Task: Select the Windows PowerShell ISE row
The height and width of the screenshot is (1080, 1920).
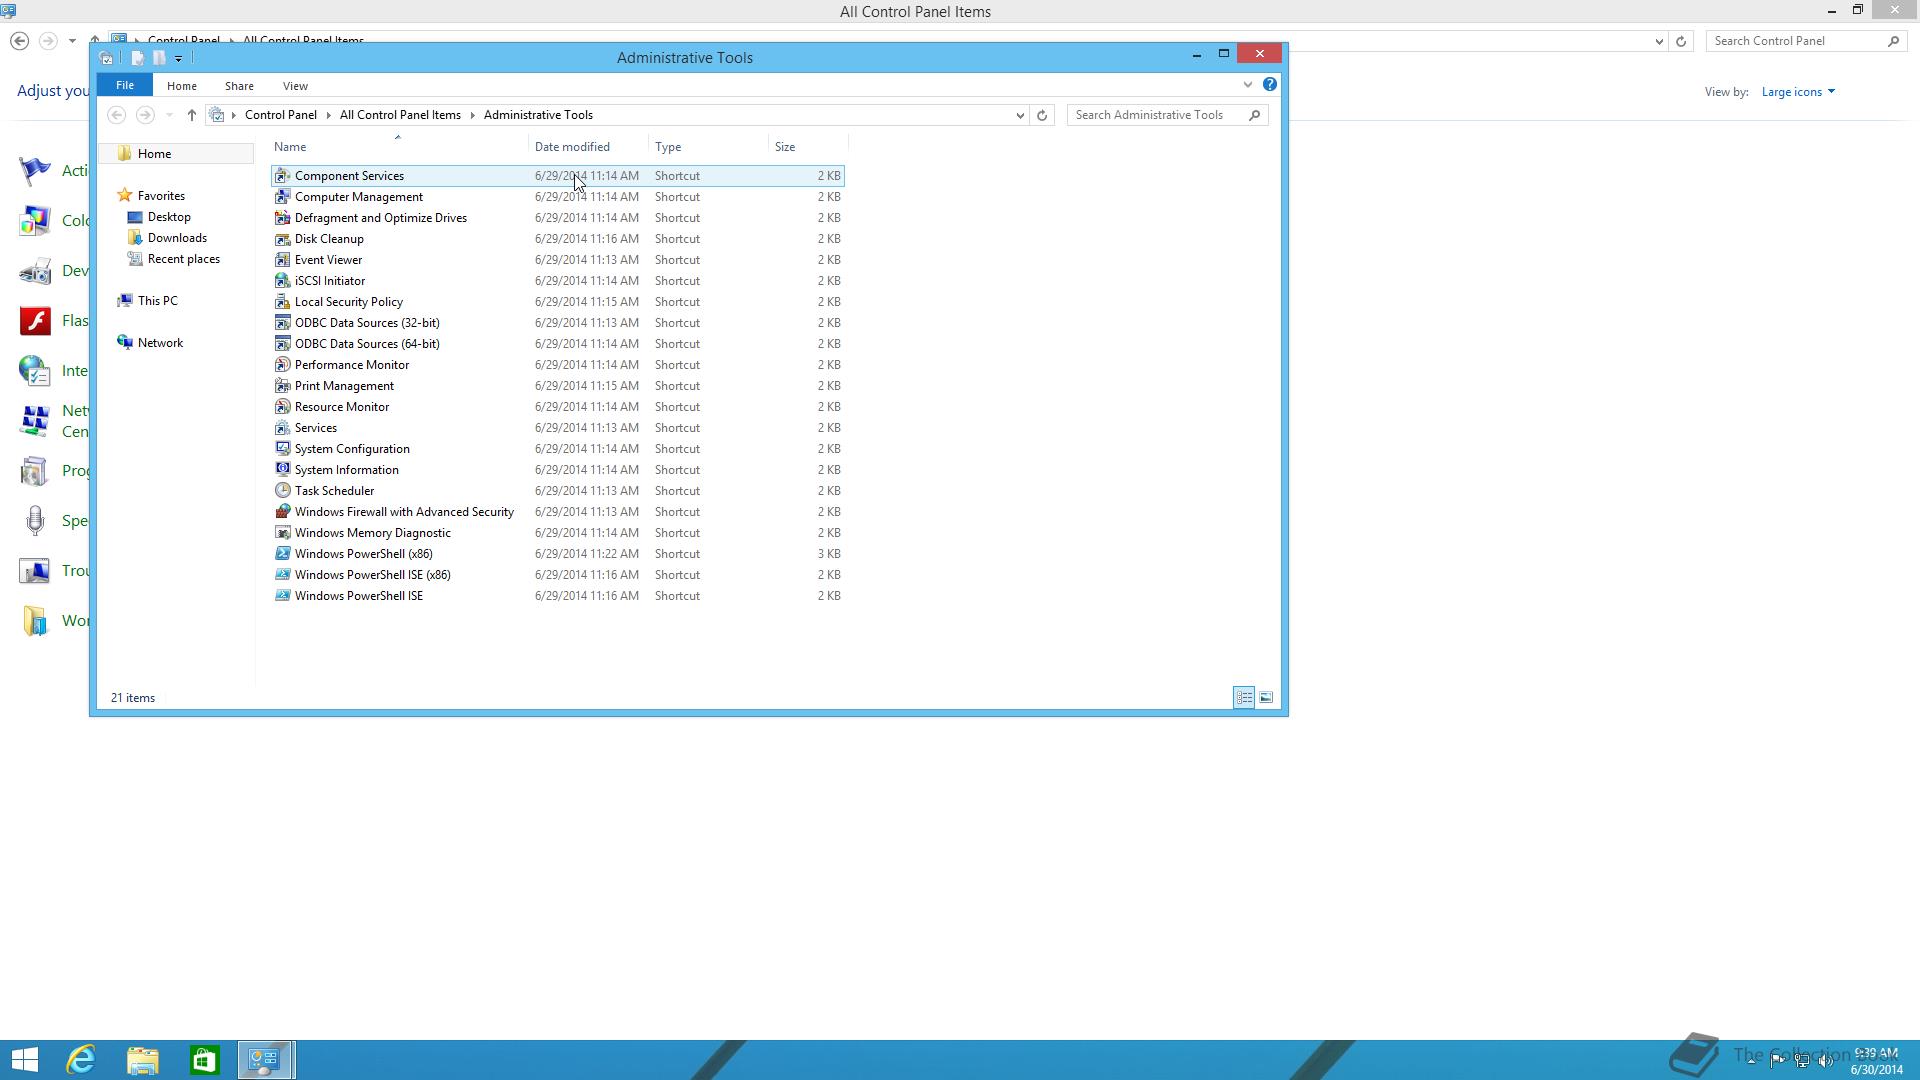Action: pos(558,596)
